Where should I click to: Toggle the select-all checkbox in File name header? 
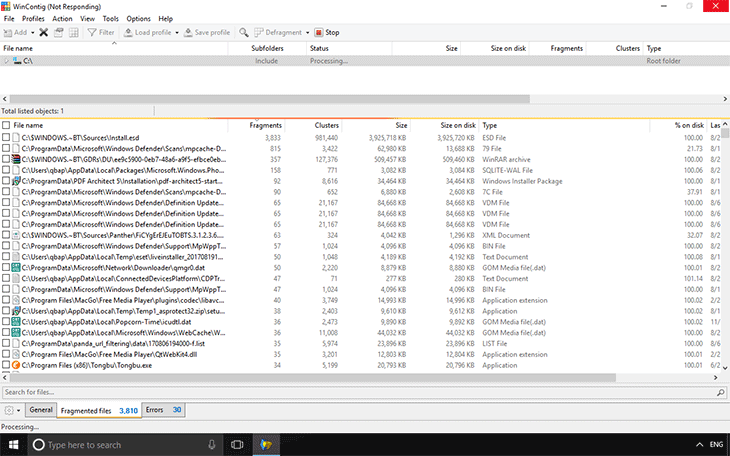[6, 125]
